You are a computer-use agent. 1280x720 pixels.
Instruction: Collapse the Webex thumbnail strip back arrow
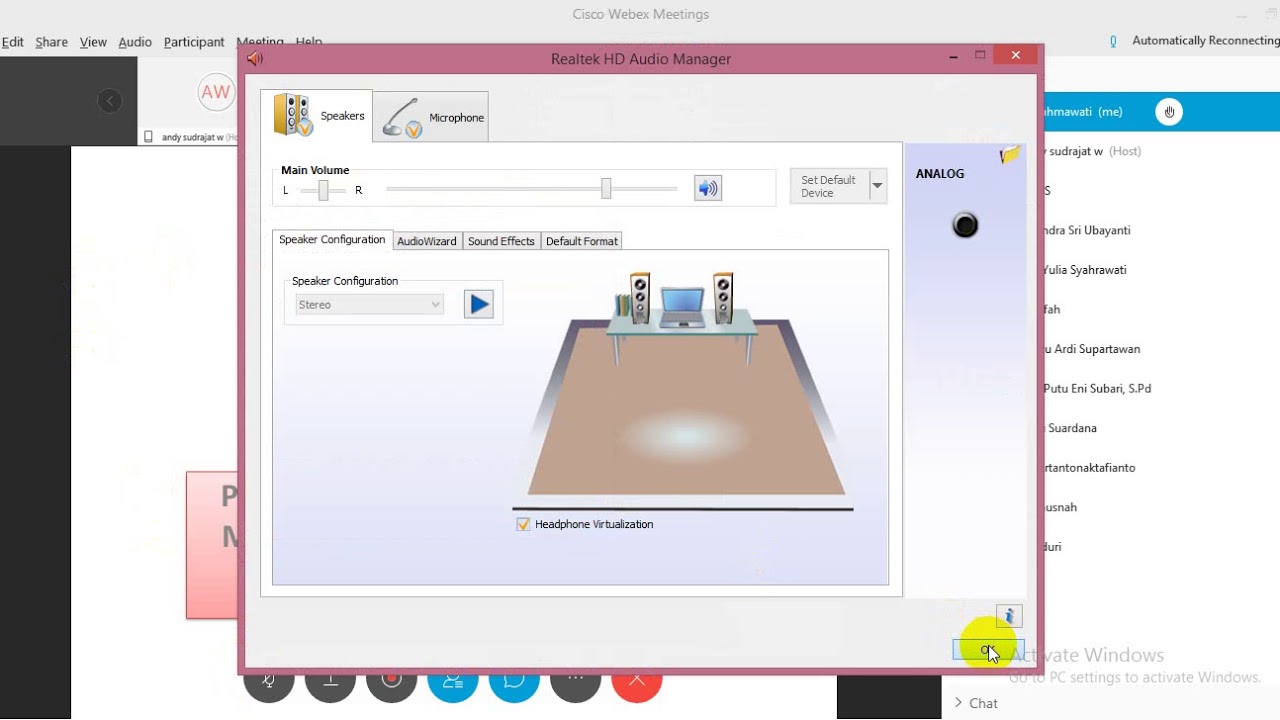[x=110, y=100]
